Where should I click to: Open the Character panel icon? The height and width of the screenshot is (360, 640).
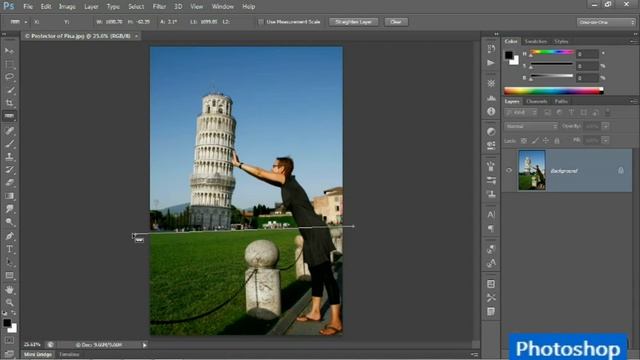(491, 214)
